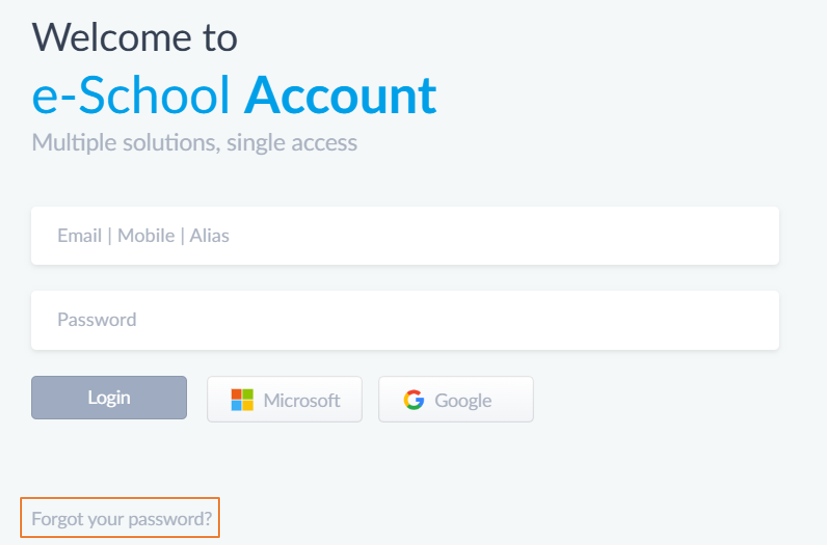Click the Multiple solutions, single access tagline
The height and width of the screenshot is (545, 828).
(x=194, y=143)
